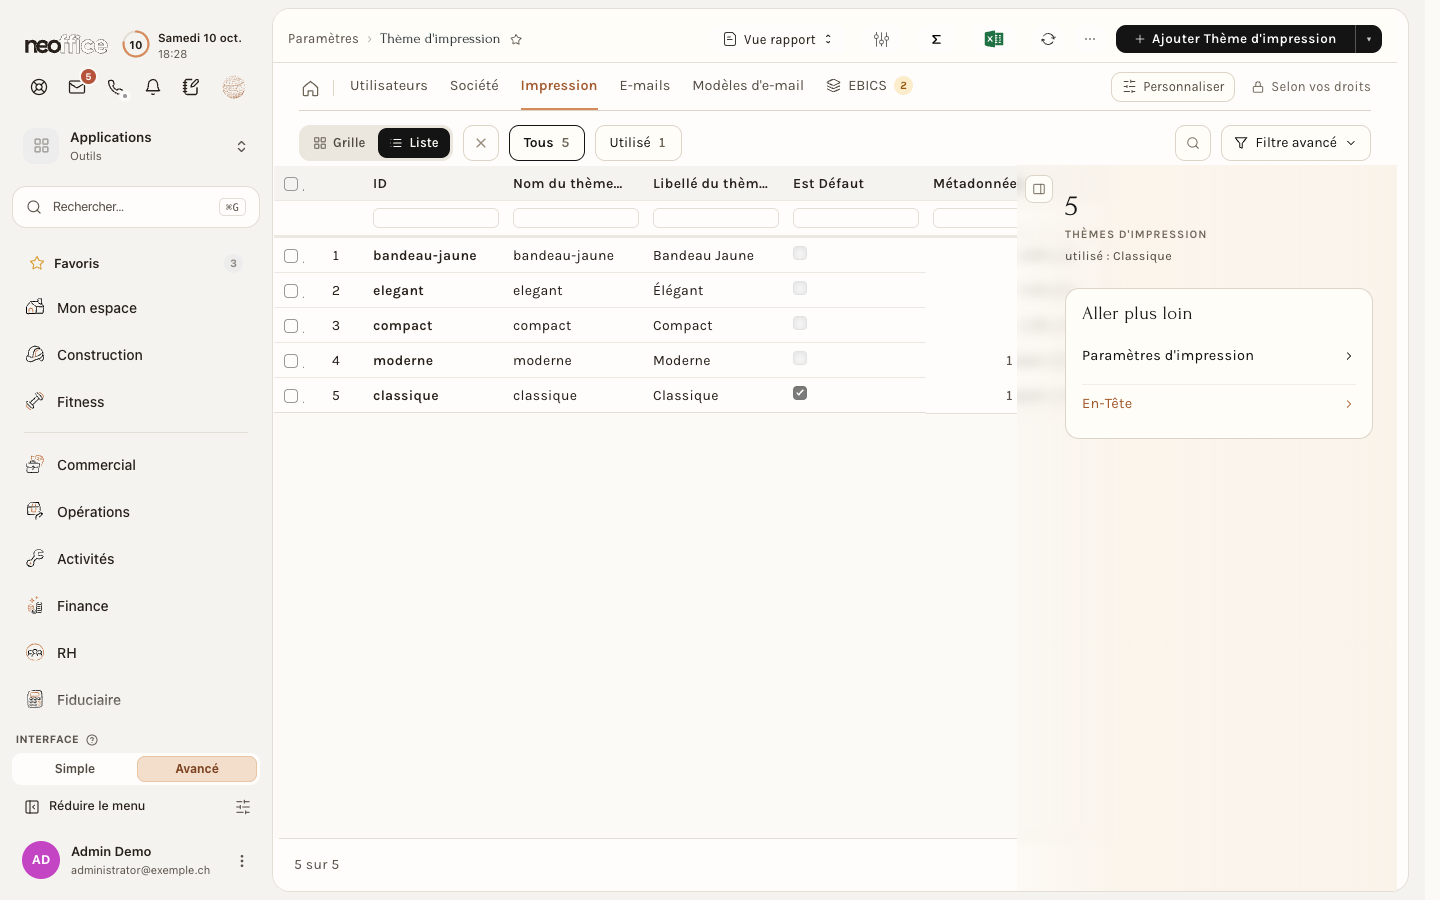Click the ID column filter field

pyautogui.click(x=436, y=218)
